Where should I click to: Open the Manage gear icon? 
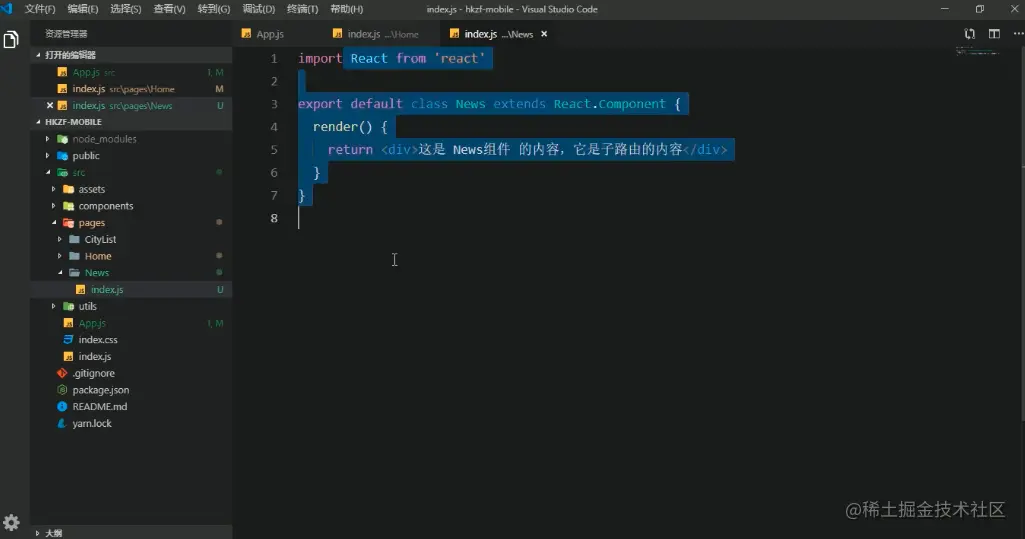coord(11,522)
